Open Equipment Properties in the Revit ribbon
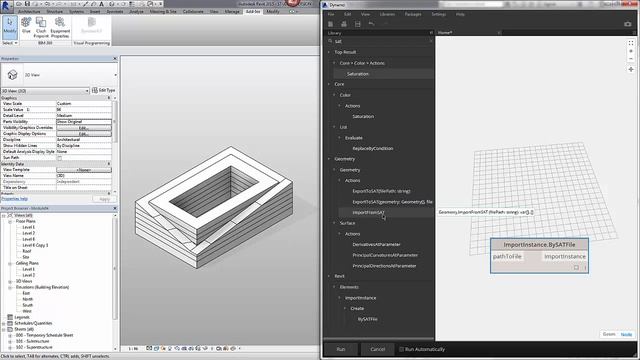The image size is (640, 360). point(60,27)
